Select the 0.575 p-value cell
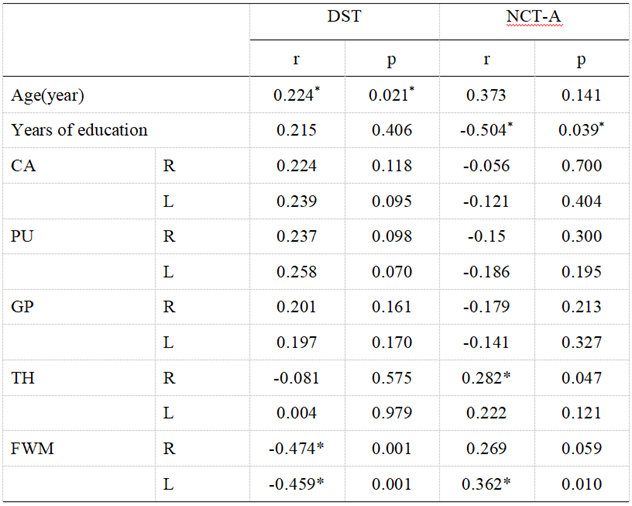Screen dimensions: 632x506 [x=391, y=378]
